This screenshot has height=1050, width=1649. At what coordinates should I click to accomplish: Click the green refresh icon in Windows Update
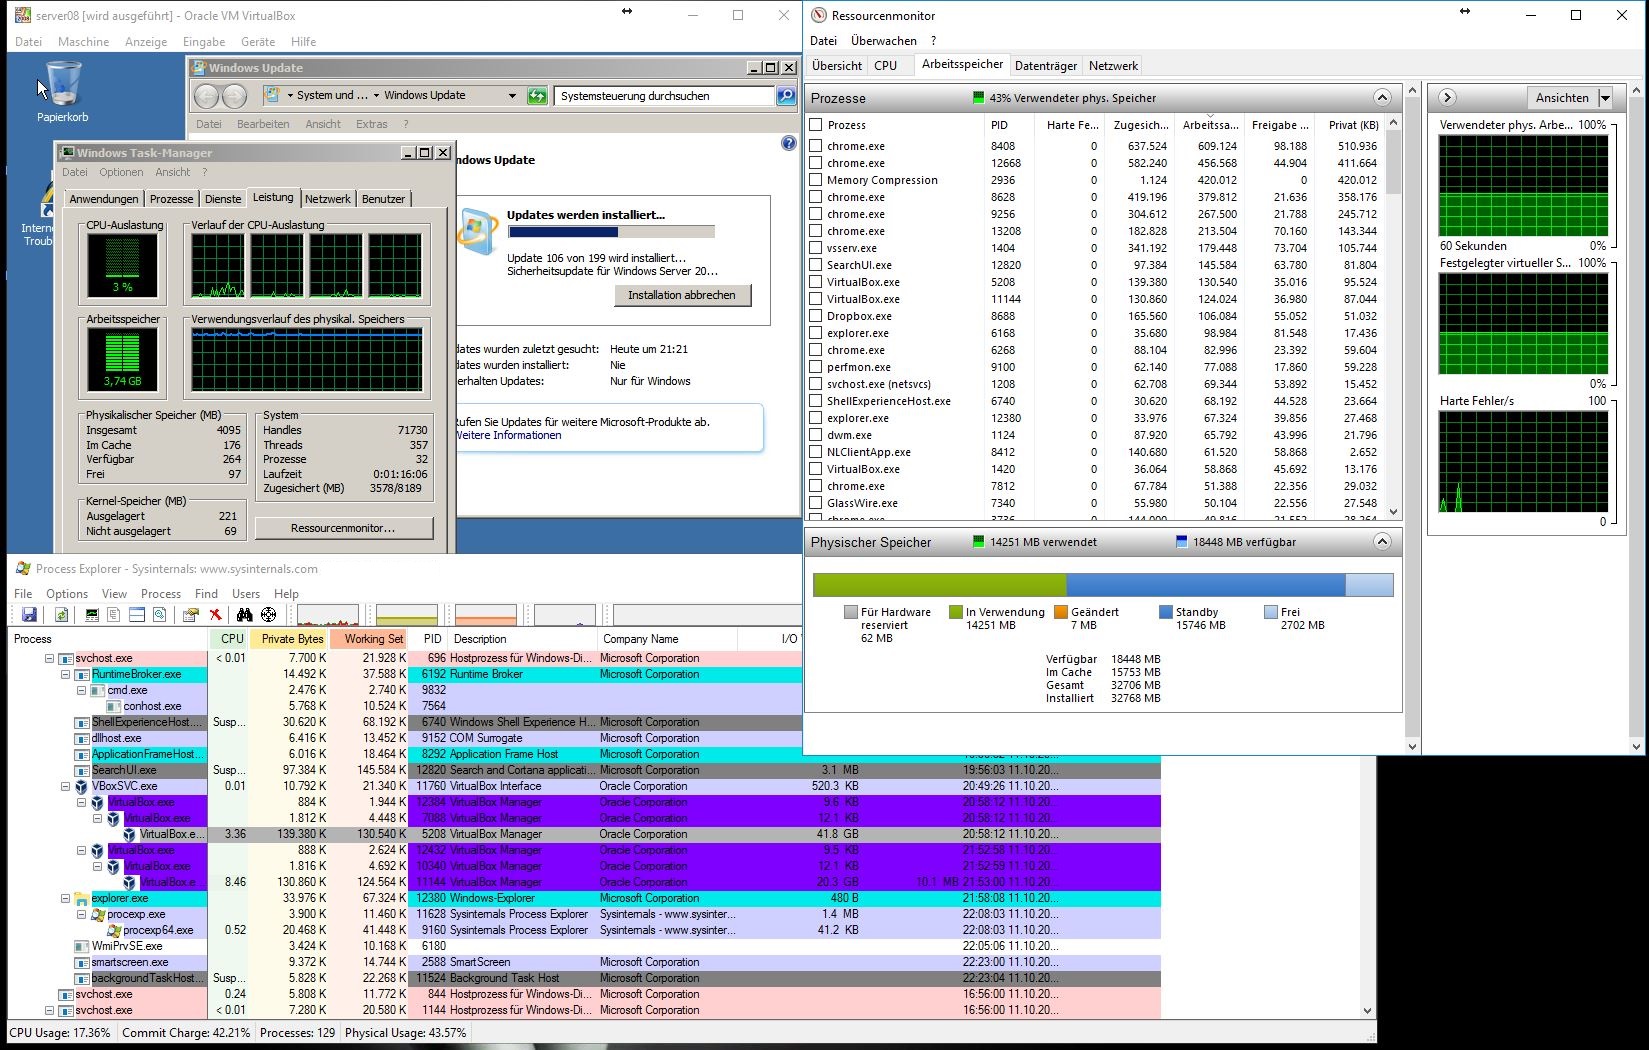point(537,96)
